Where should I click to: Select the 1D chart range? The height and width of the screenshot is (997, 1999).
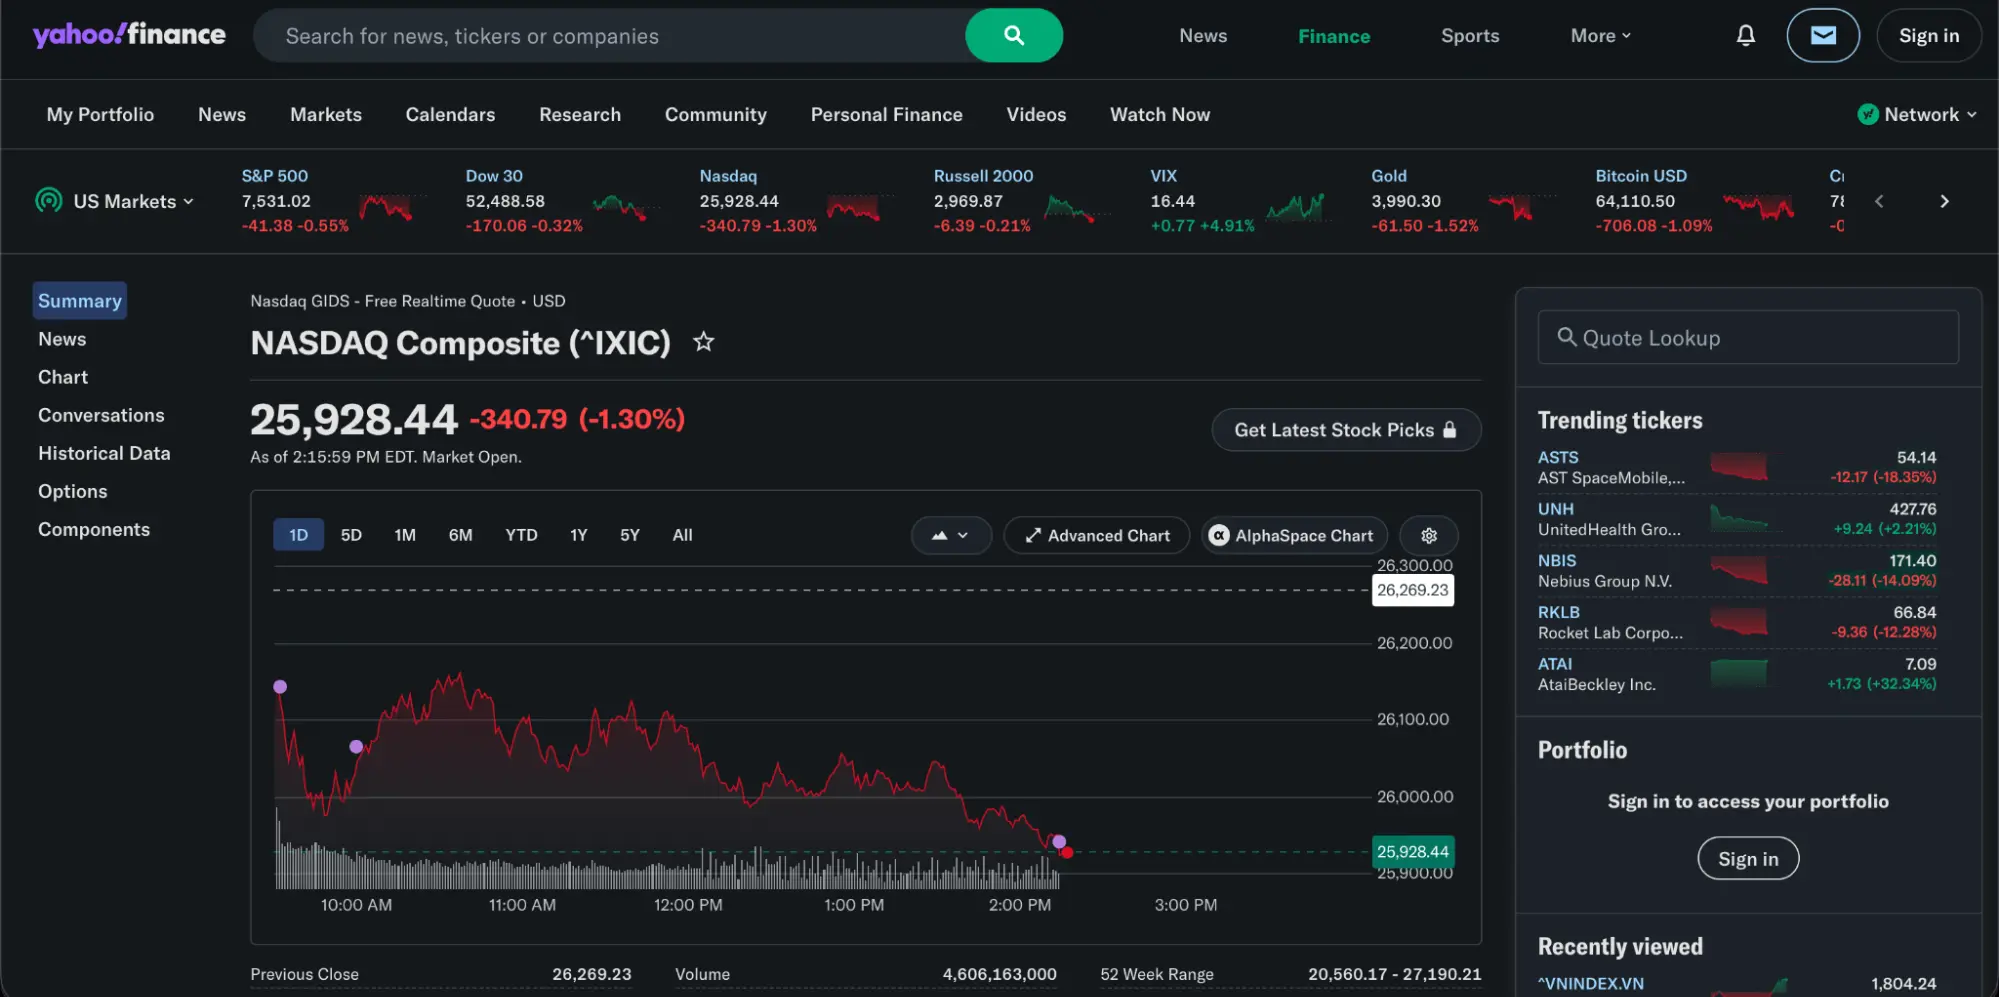tap(298, 535)
